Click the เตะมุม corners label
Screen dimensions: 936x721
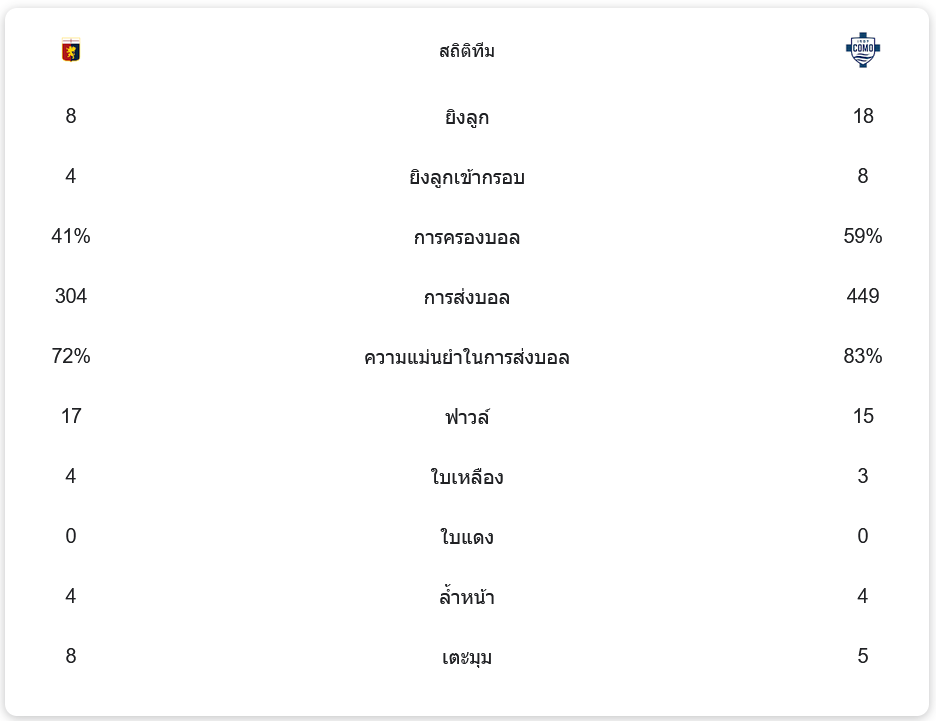tap(467, 657)
